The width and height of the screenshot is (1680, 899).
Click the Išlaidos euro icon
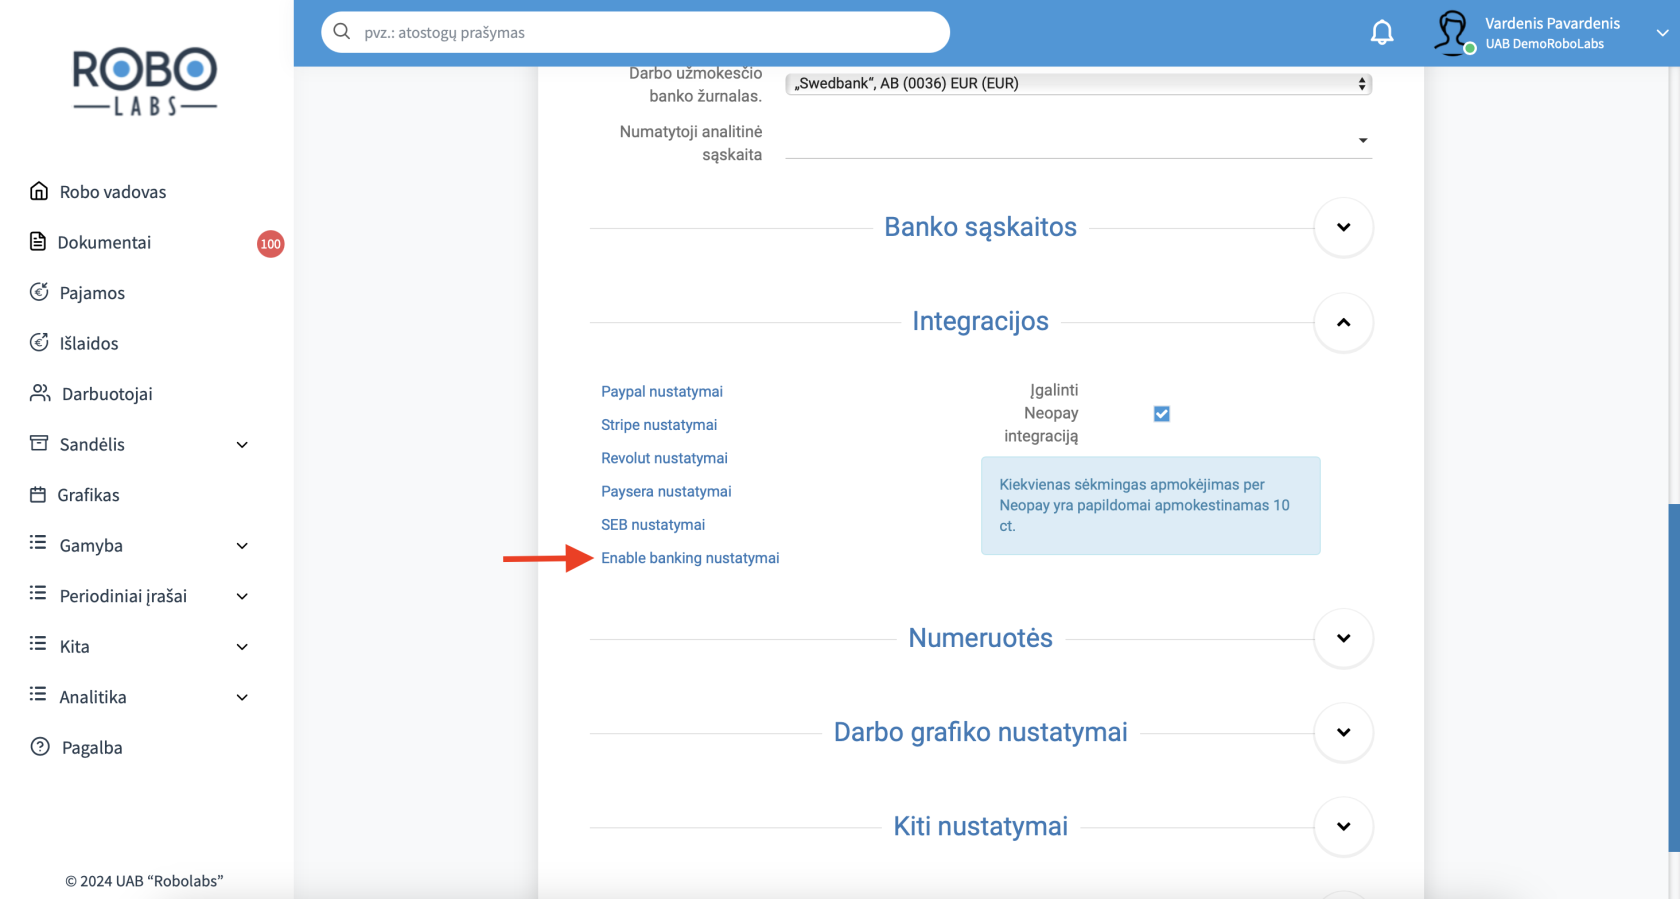click(39, 343)
